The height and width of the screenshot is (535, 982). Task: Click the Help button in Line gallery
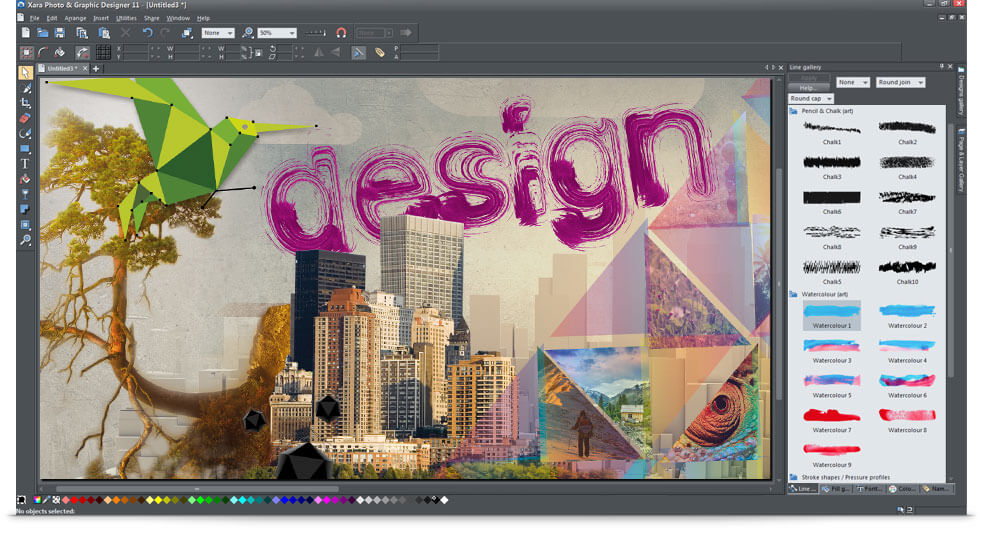(x=807, y=88)
